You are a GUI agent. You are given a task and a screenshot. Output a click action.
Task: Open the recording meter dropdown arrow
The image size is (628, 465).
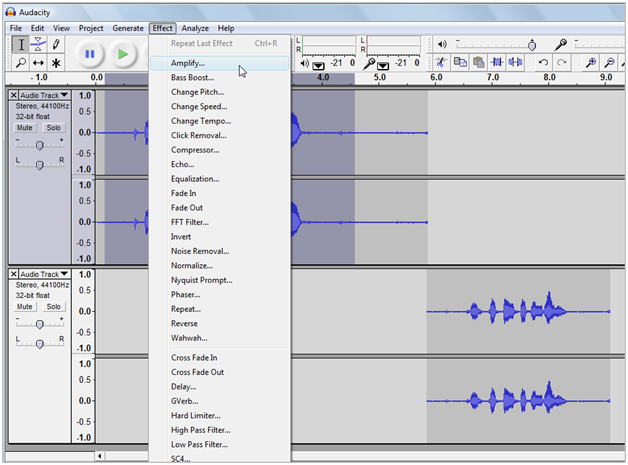tap(383, 65)
